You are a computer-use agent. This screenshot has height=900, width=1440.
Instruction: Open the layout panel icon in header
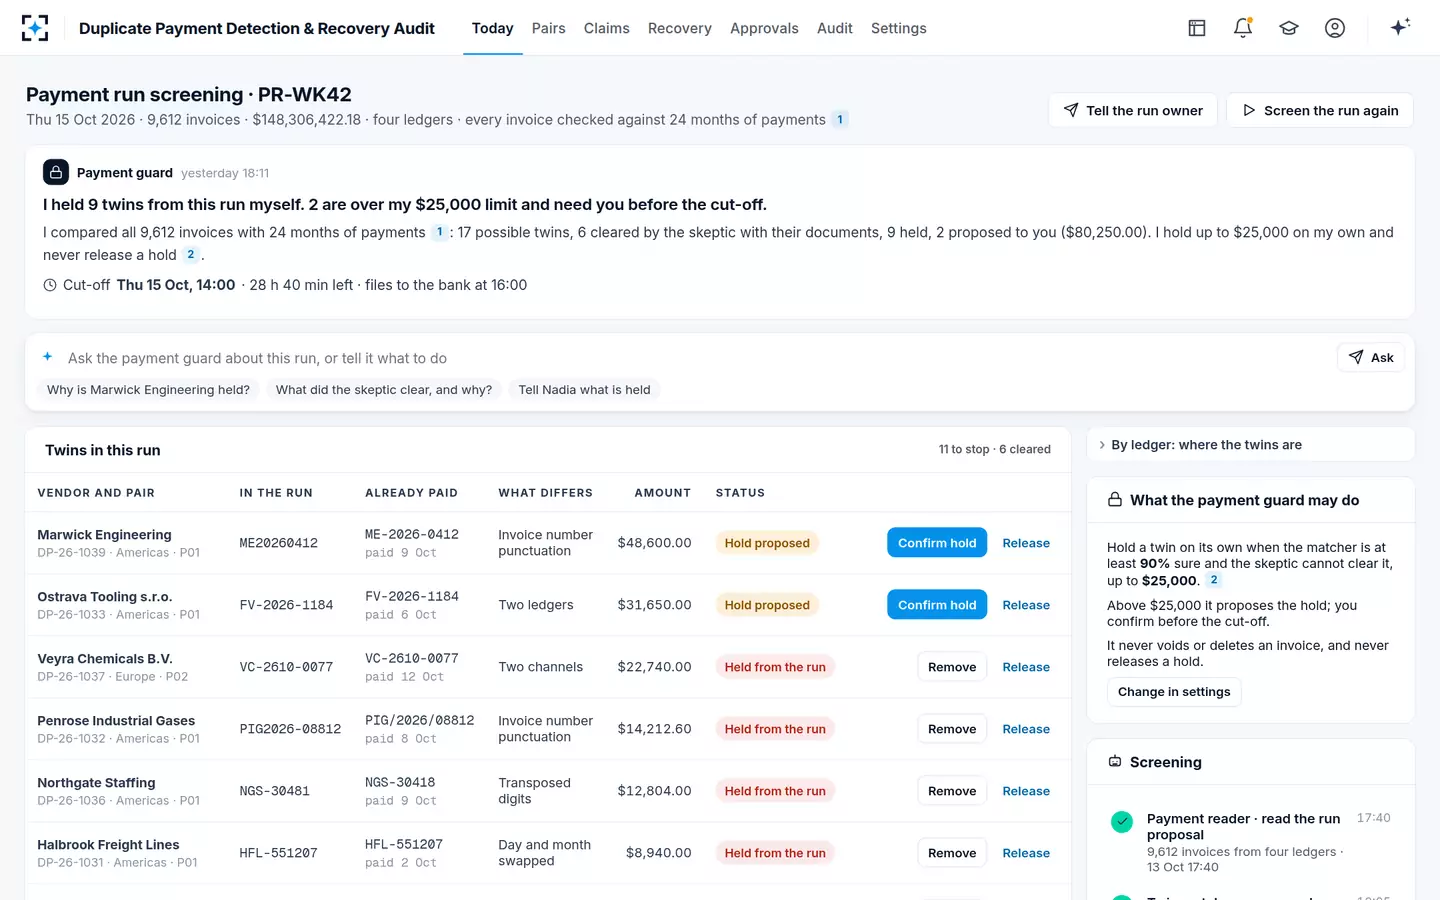click(x=1197, y=28)
